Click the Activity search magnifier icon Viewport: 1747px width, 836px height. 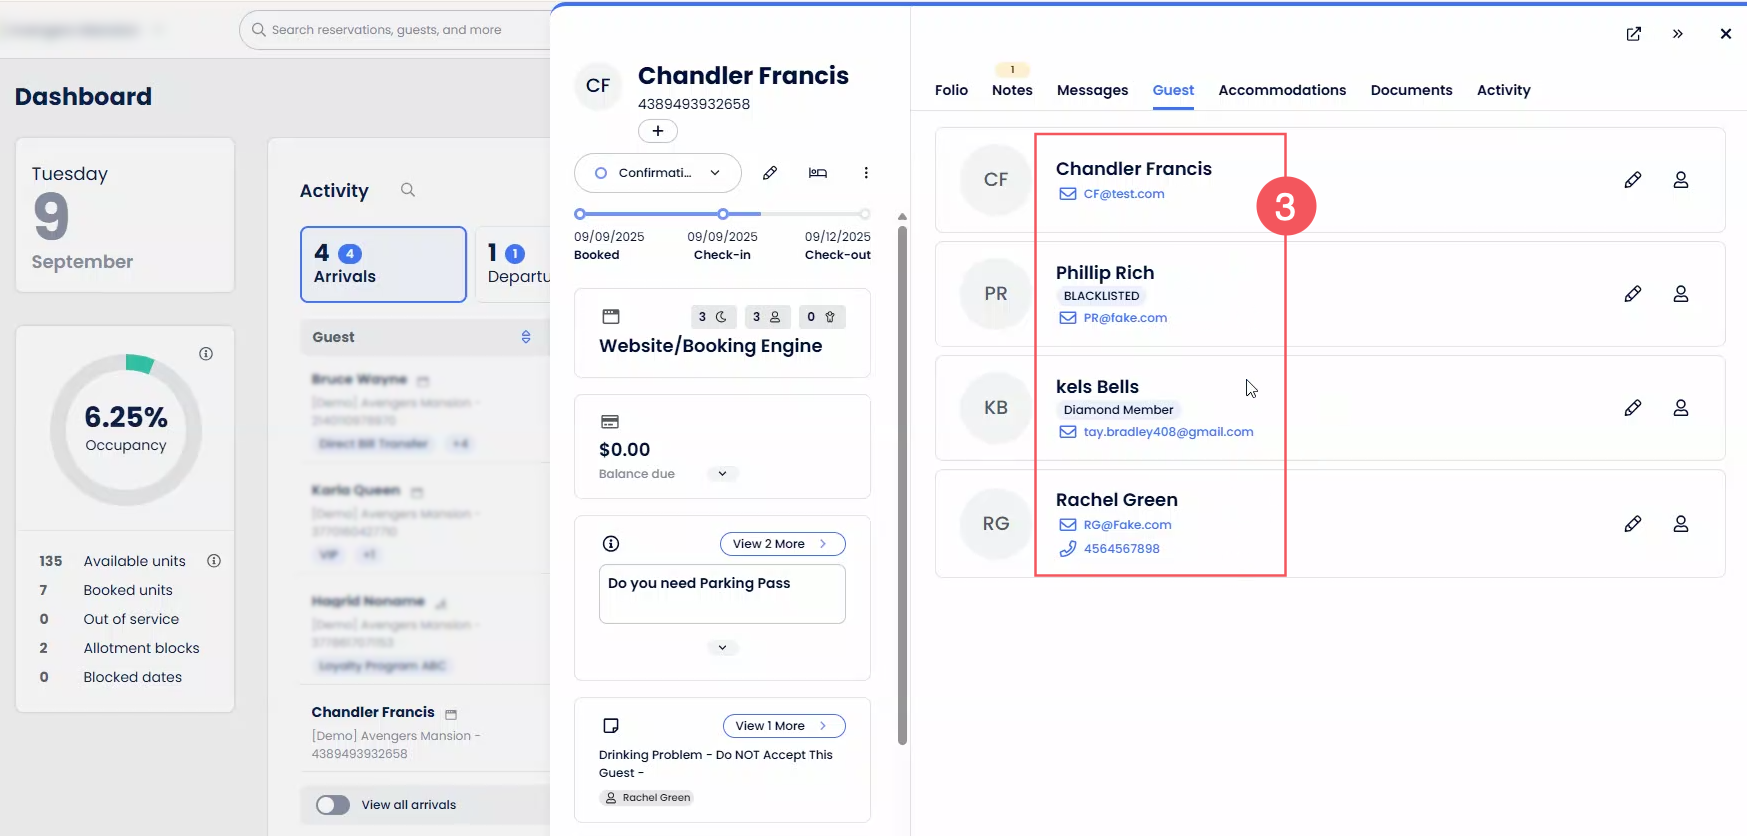[x=408, y=190]
